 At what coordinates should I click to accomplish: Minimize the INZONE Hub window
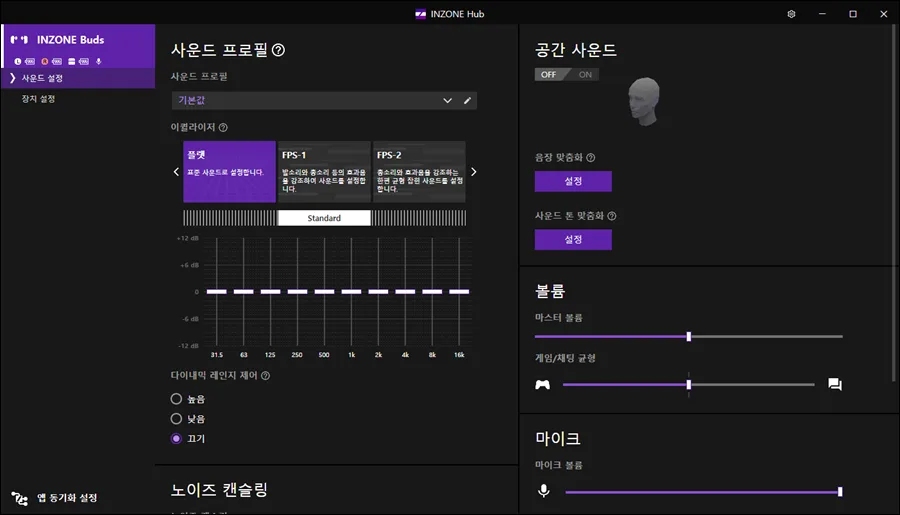[822, 14]
